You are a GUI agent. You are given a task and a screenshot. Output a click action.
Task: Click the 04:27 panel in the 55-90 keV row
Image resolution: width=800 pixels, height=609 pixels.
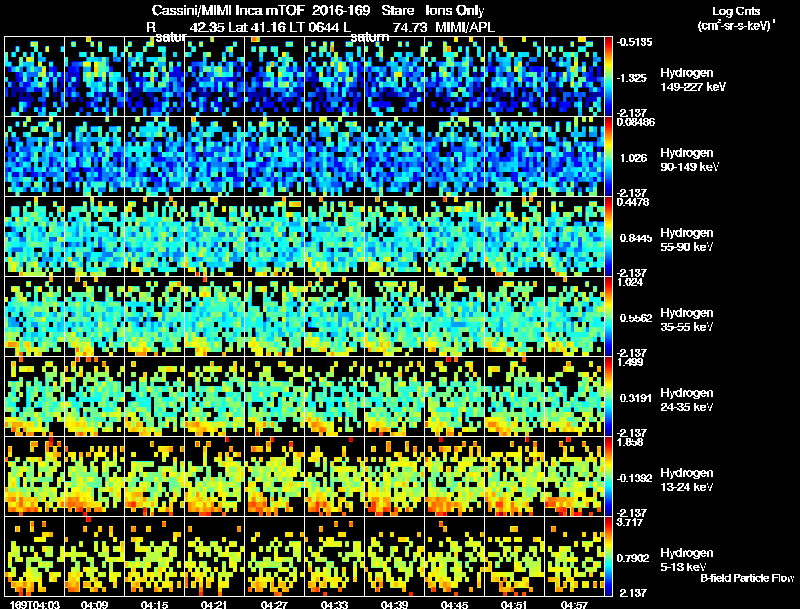click(x=274, y=237)
